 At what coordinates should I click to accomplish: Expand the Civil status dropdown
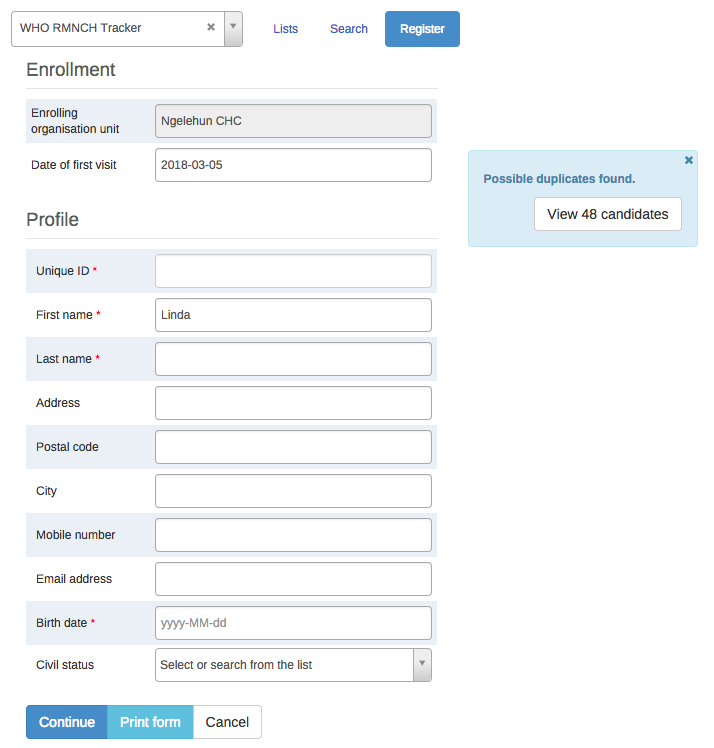click(422, 665)
